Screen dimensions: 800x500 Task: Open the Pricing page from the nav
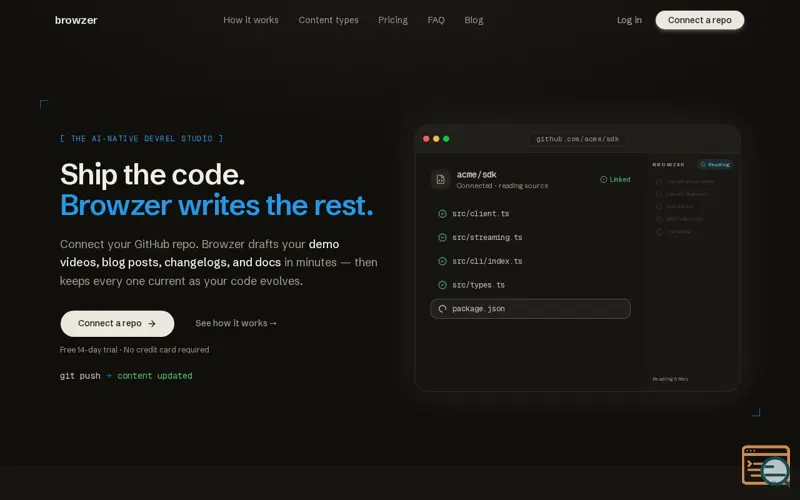392,20
